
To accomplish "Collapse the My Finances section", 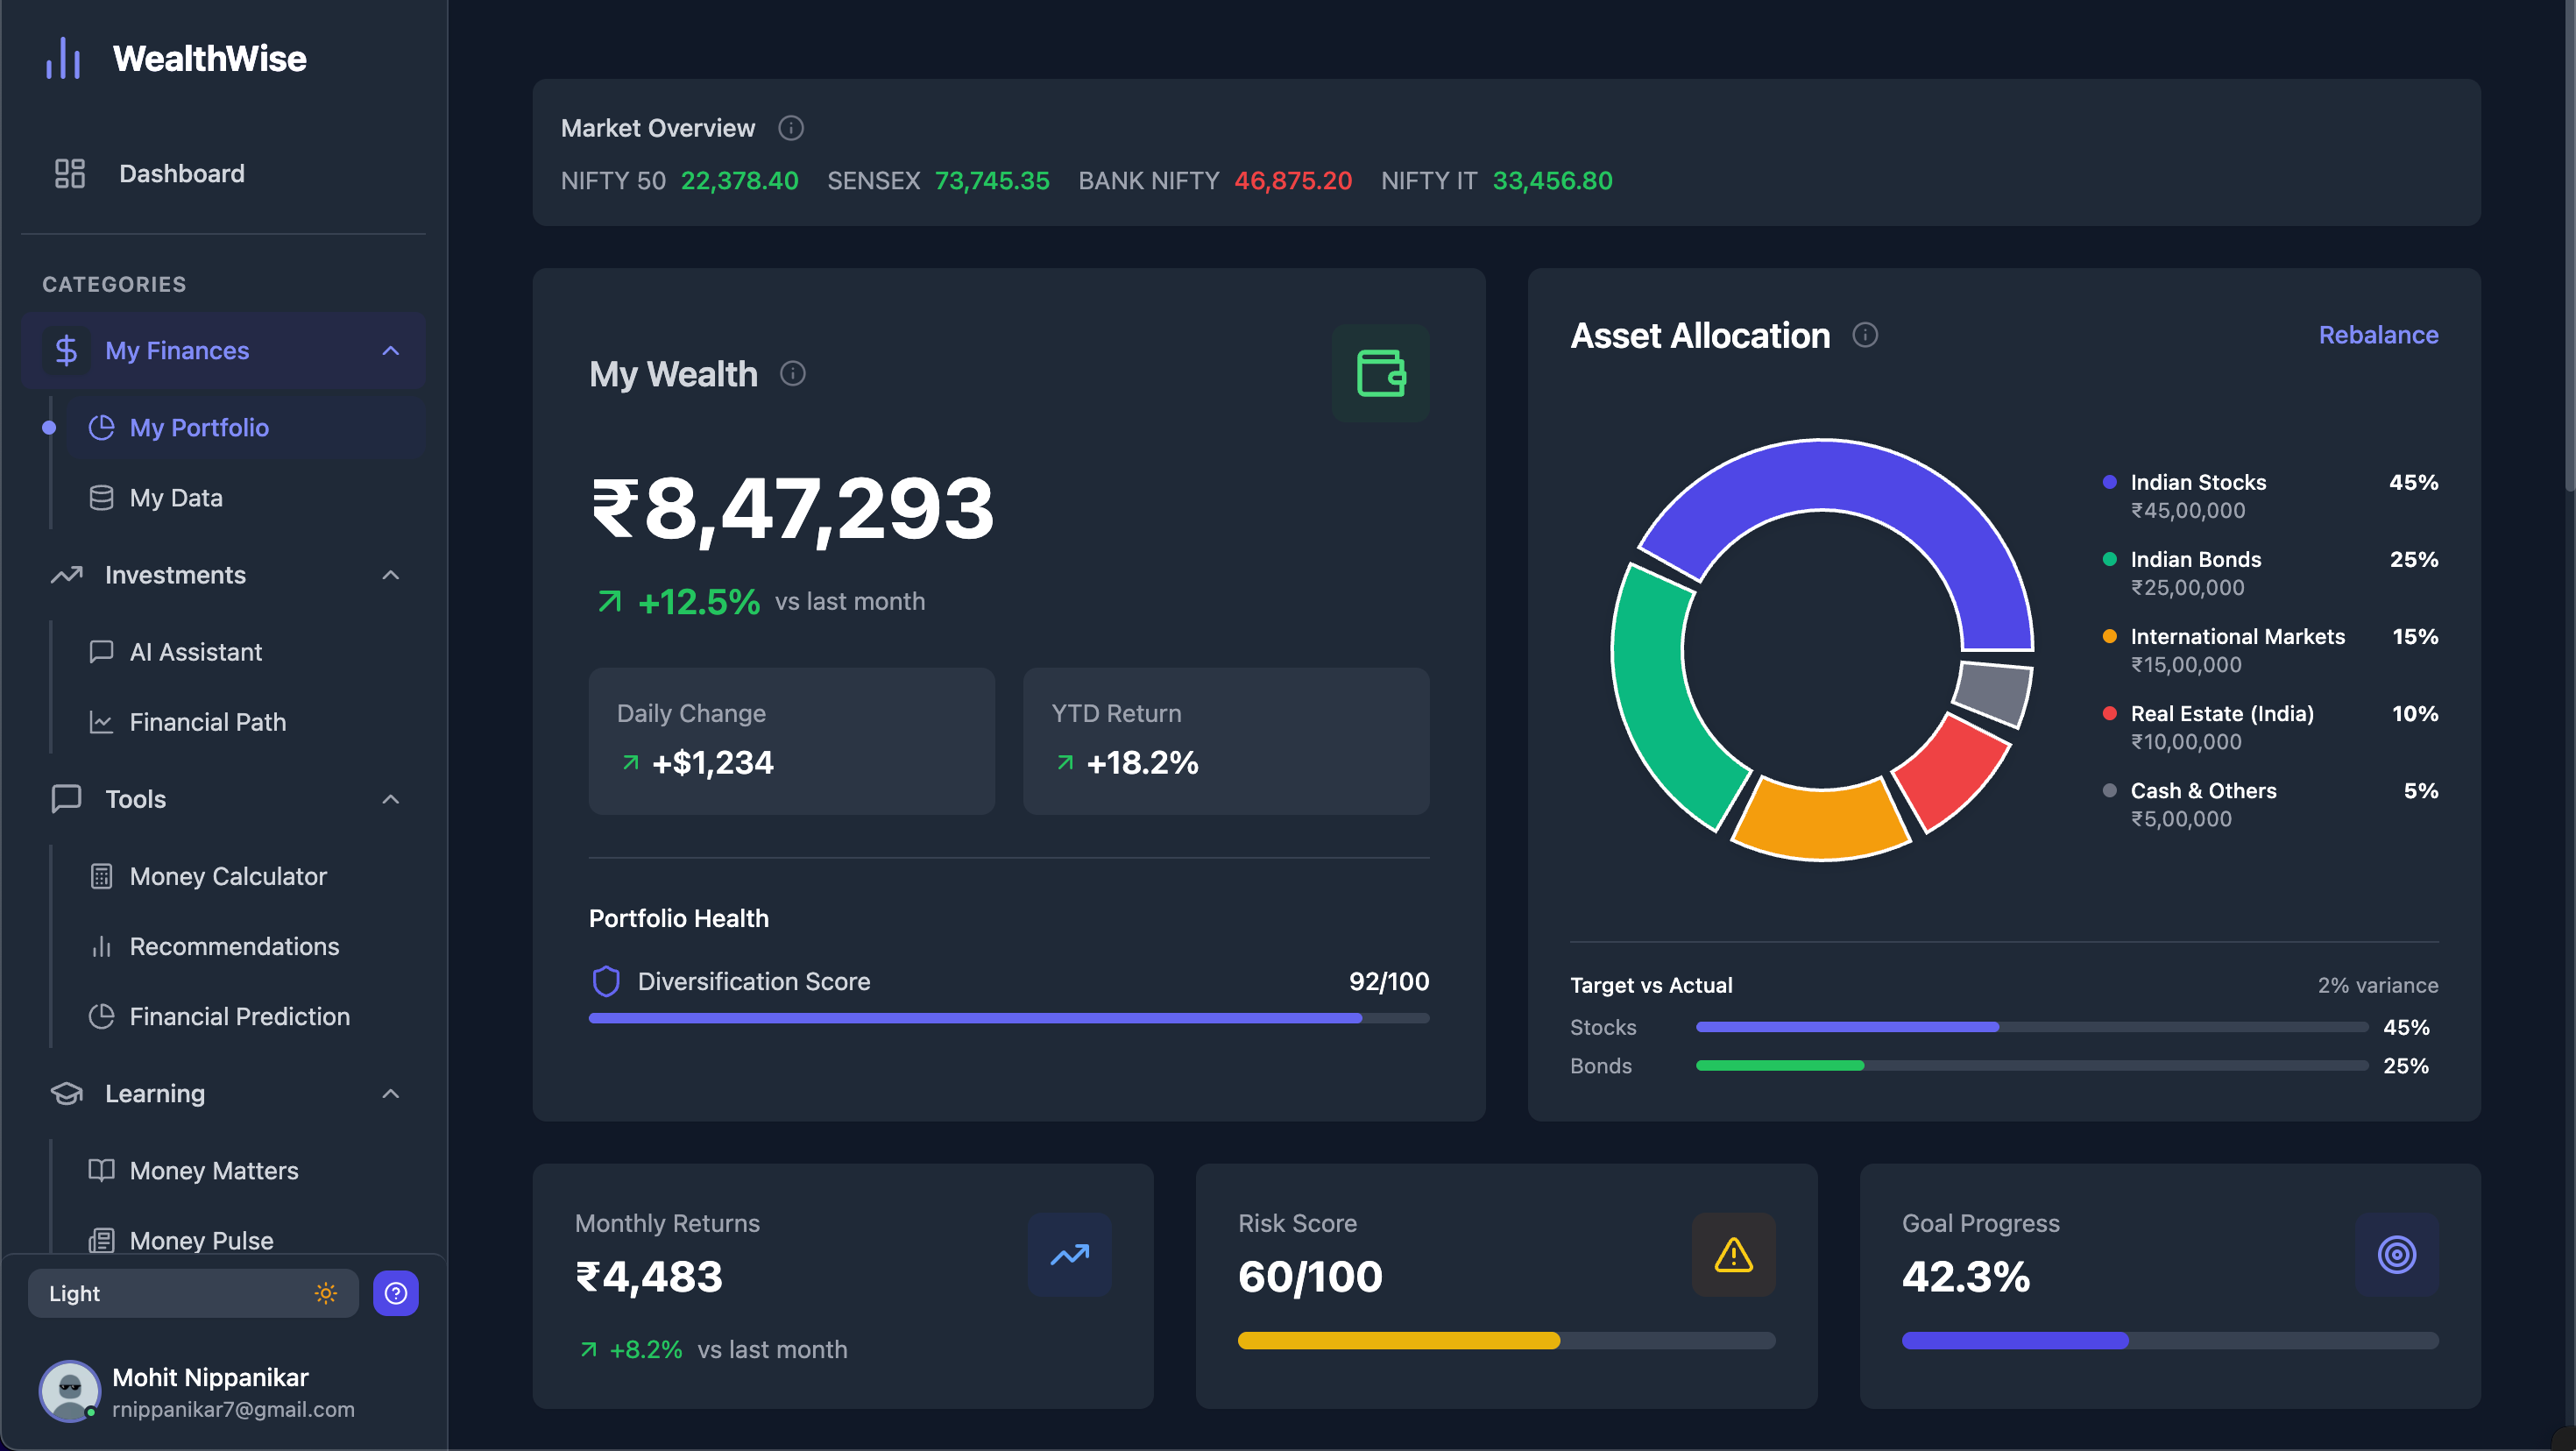I will [x=390, y=351].
